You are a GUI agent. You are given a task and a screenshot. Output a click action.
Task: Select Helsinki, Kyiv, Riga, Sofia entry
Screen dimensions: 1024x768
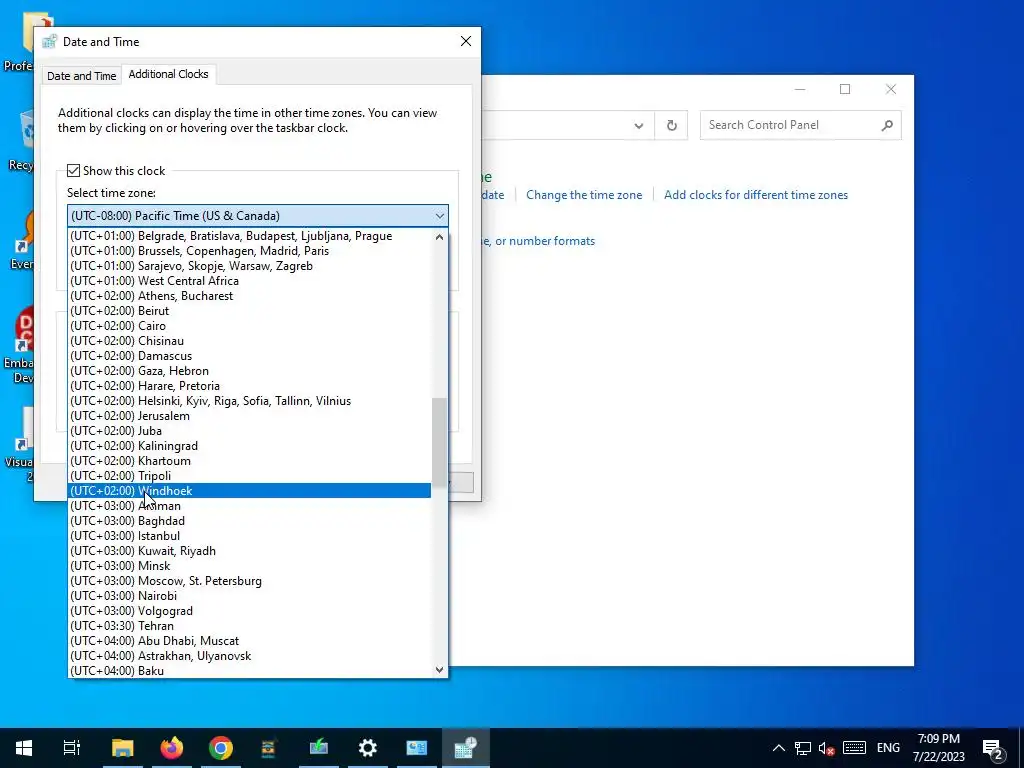point(249,401)
